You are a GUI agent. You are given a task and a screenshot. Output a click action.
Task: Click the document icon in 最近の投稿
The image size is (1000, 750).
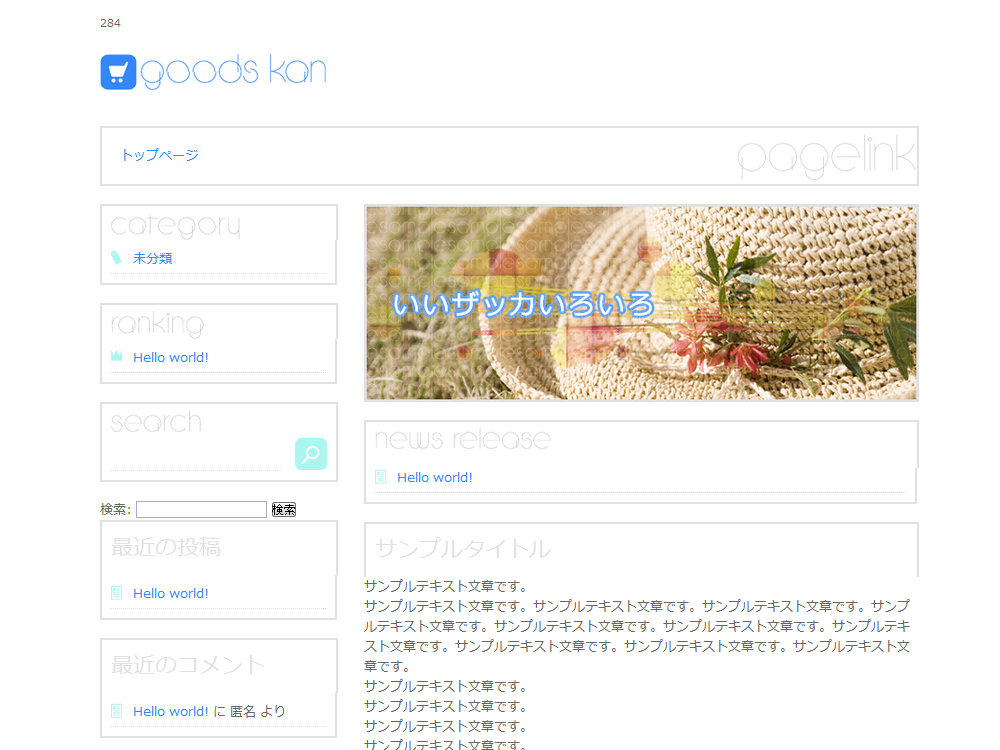(x=117, y=592)
